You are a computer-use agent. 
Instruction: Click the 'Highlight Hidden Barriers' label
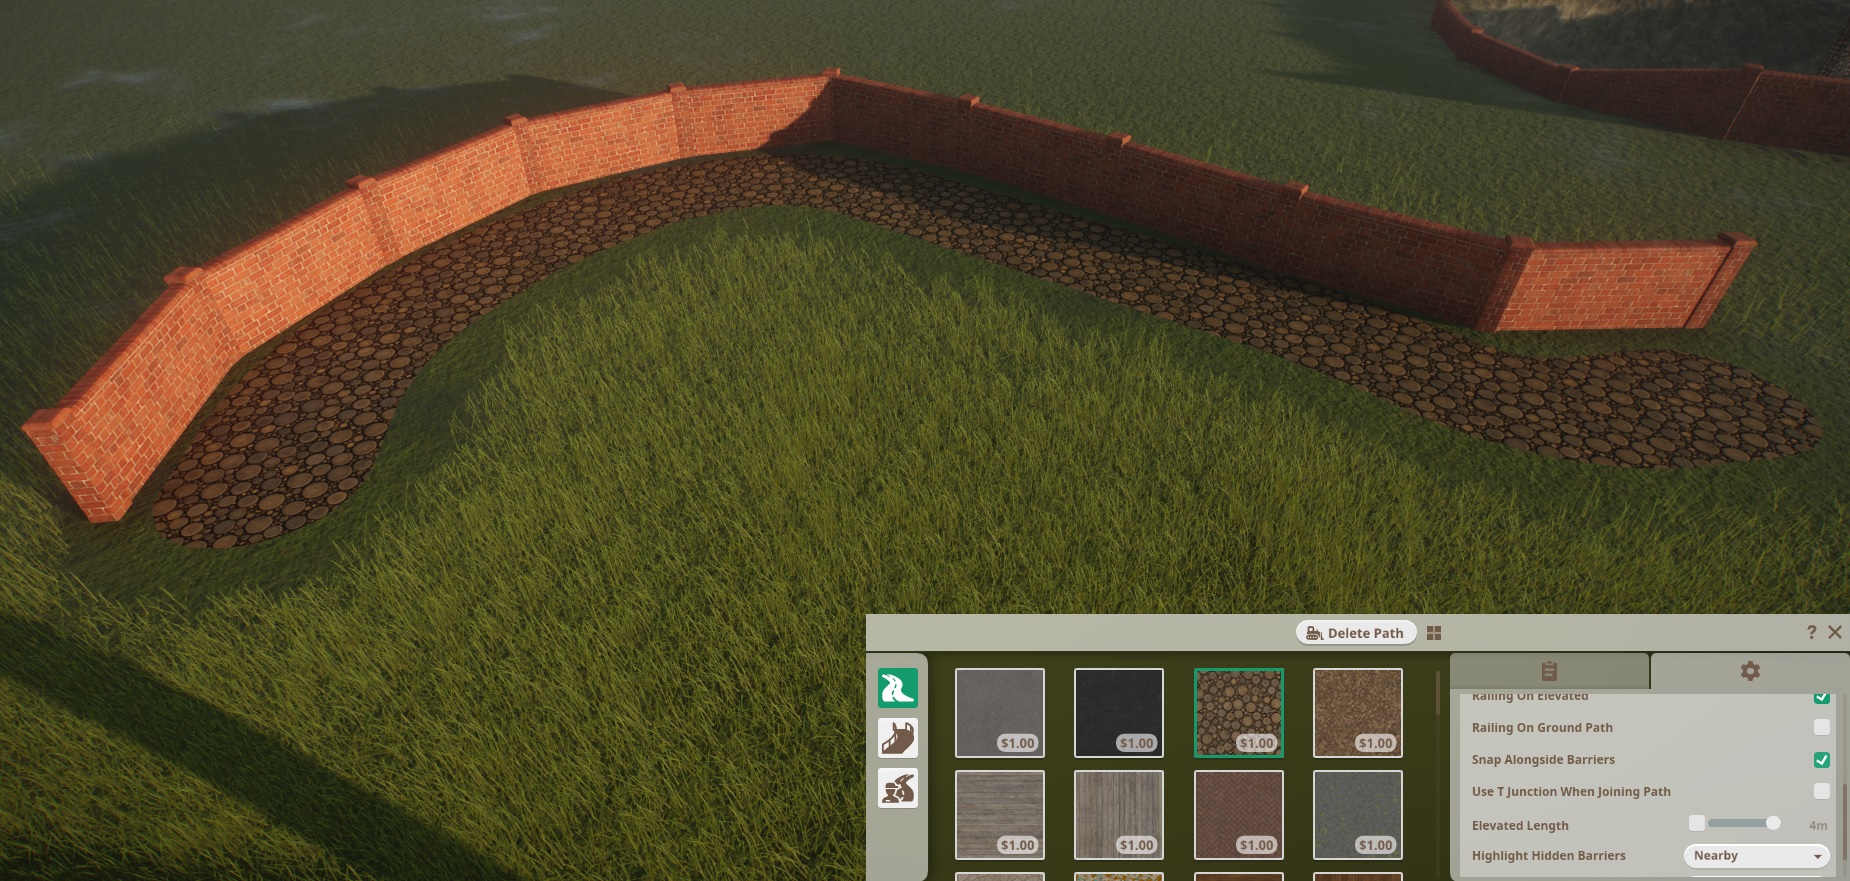point(1548,856)
